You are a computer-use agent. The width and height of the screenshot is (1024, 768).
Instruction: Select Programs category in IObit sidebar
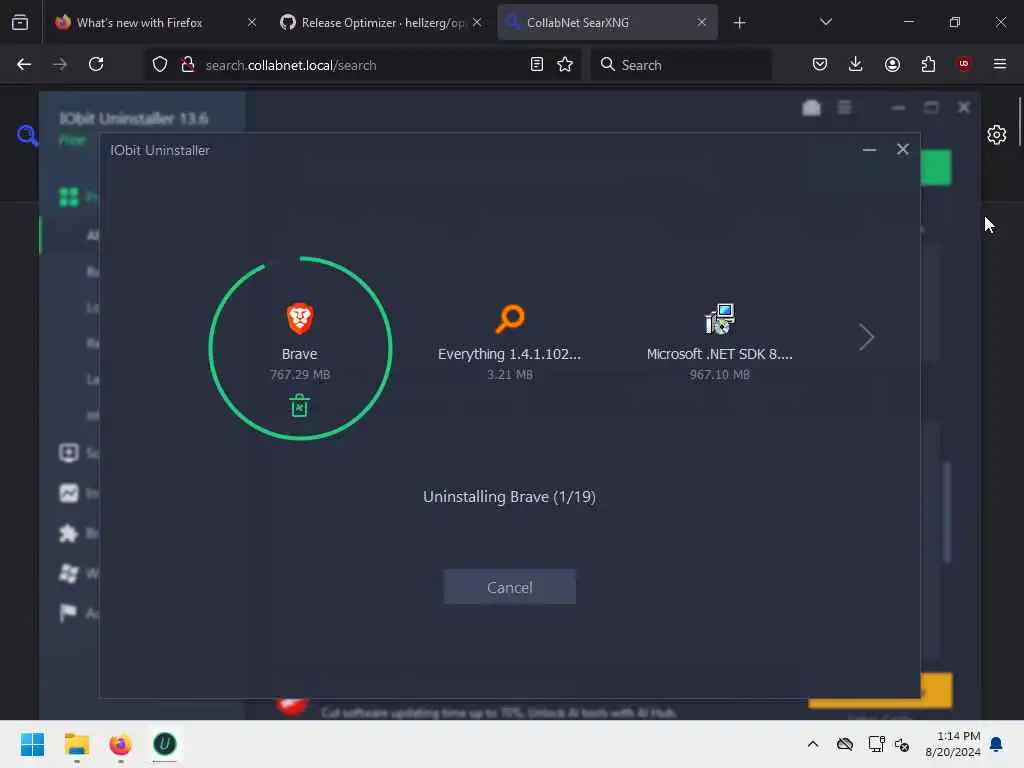point(69,197)
